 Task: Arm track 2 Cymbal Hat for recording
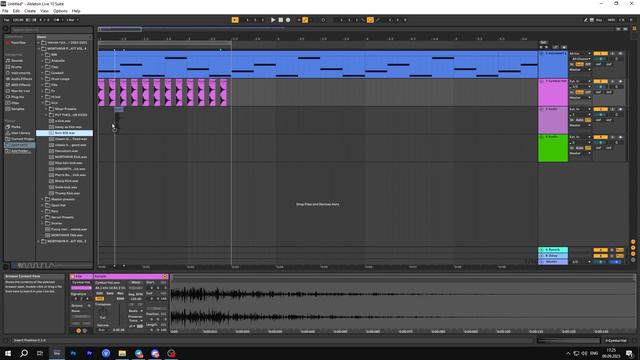click(620, 81)
